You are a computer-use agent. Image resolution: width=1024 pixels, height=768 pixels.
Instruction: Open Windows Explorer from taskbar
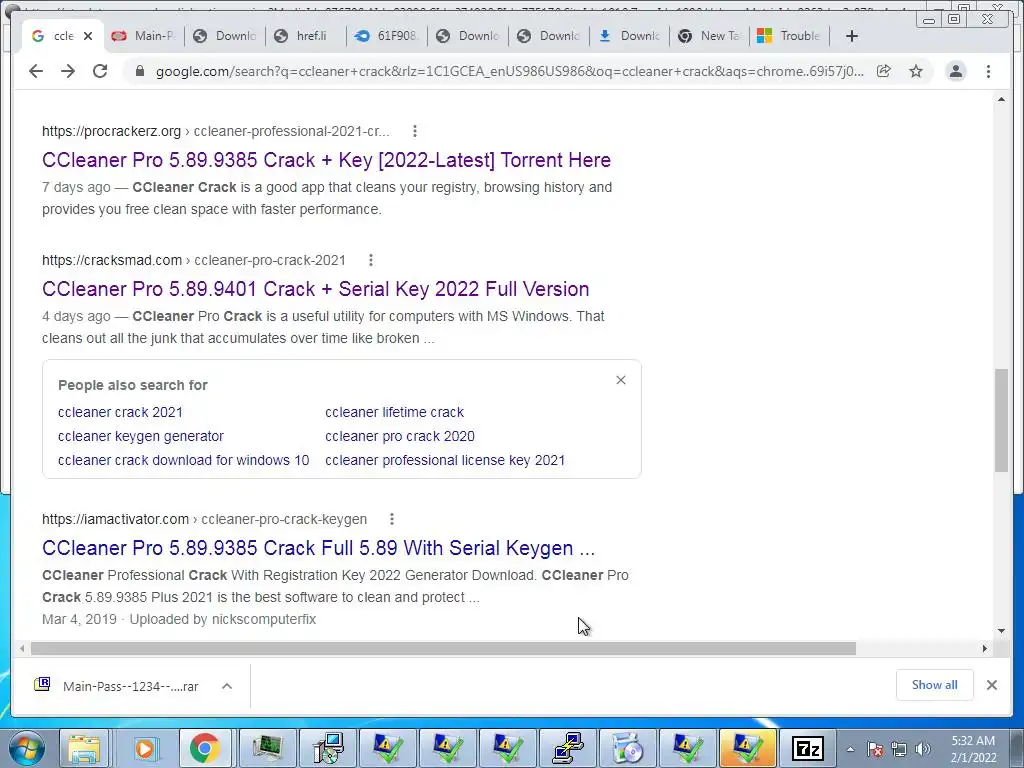[x=85, y=748]
